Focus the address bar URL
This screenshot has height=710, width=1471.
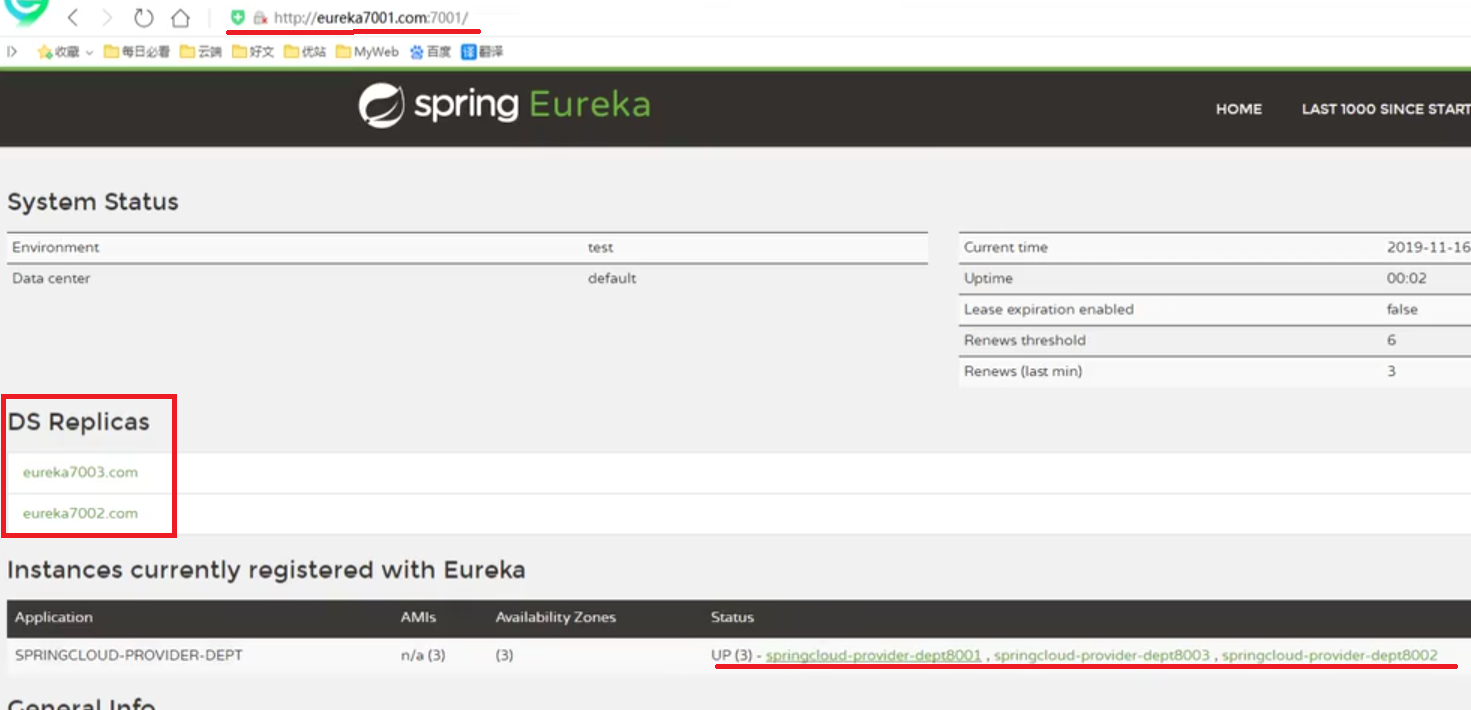pos(371,18)
